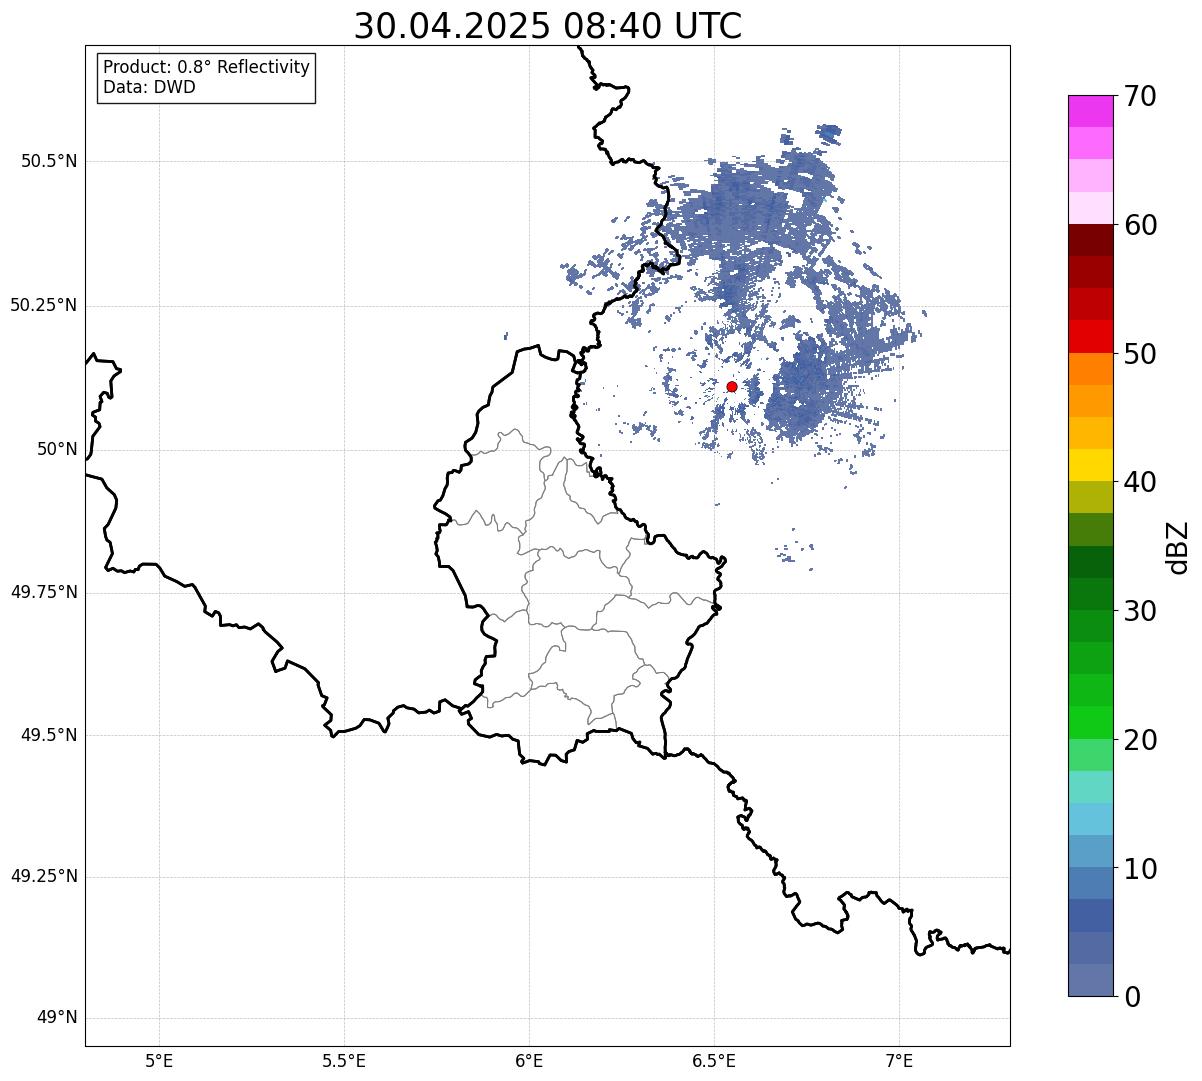Click the 49.25°N latitude label

(x=43, y=877)
